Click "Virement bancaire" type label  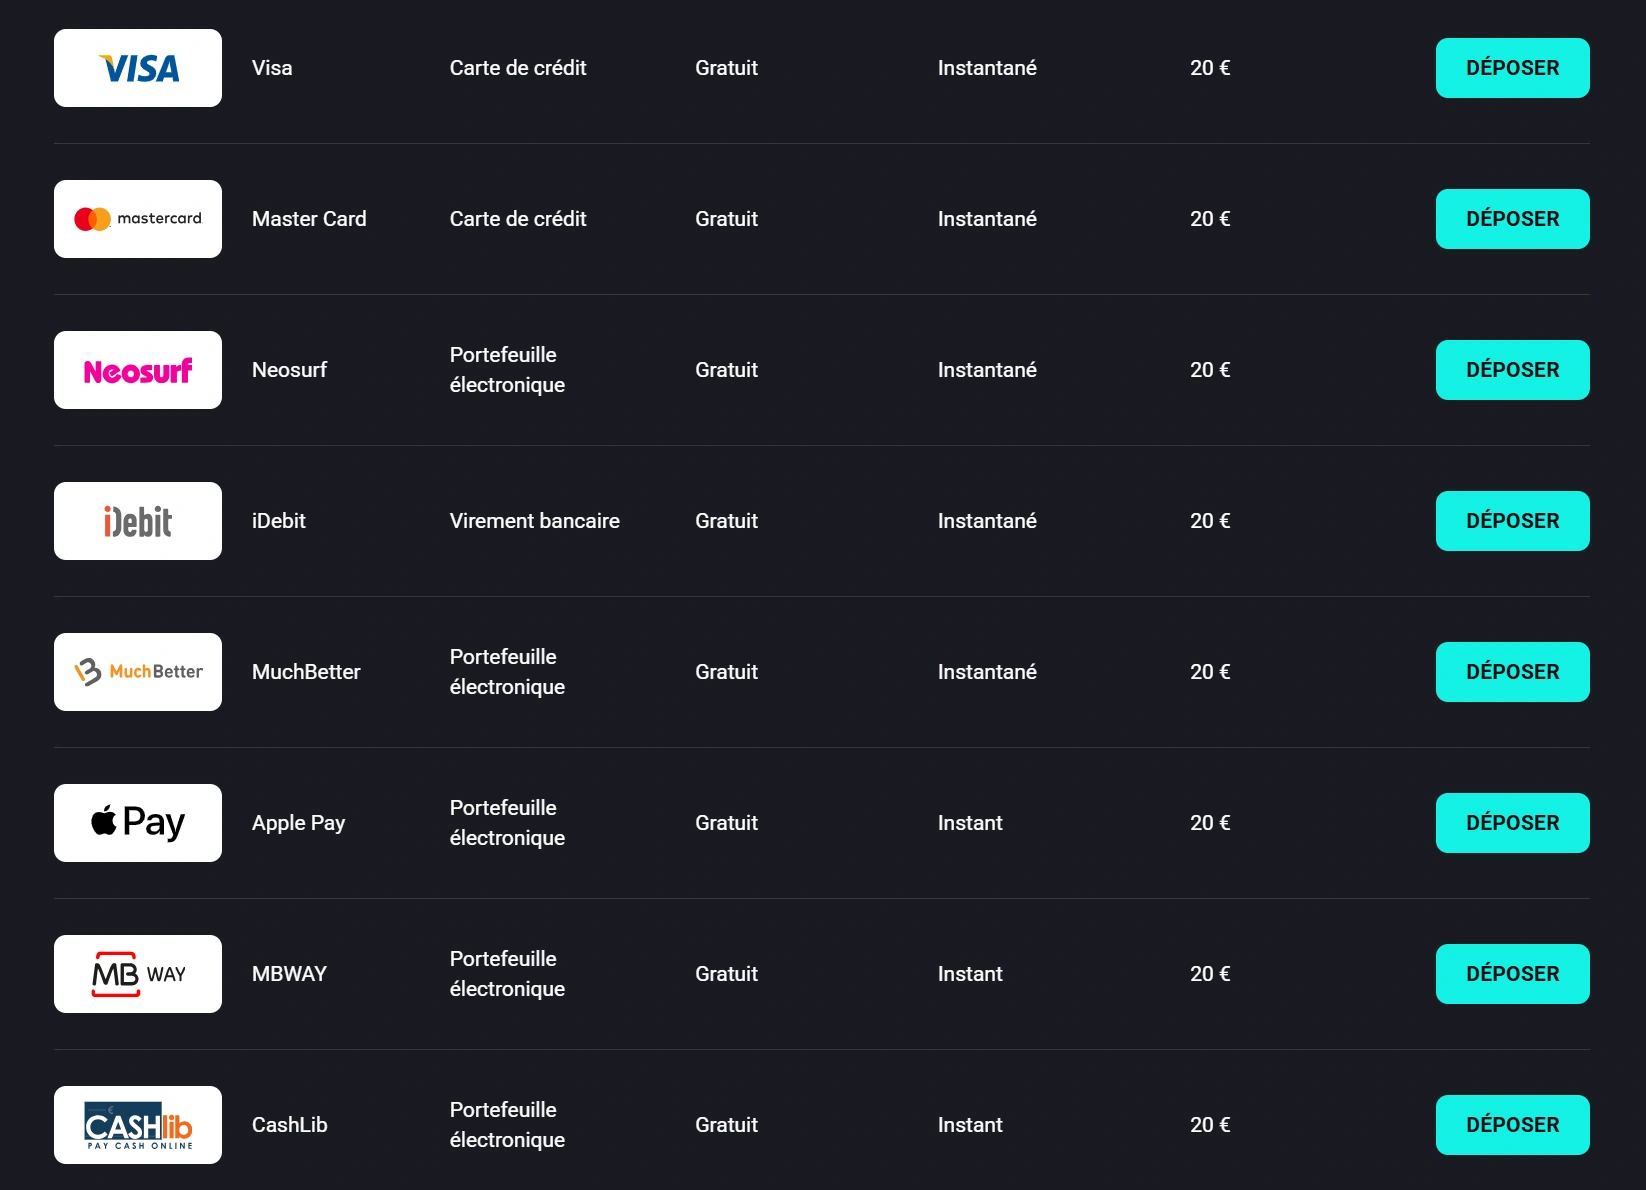[x=534, y=521]
